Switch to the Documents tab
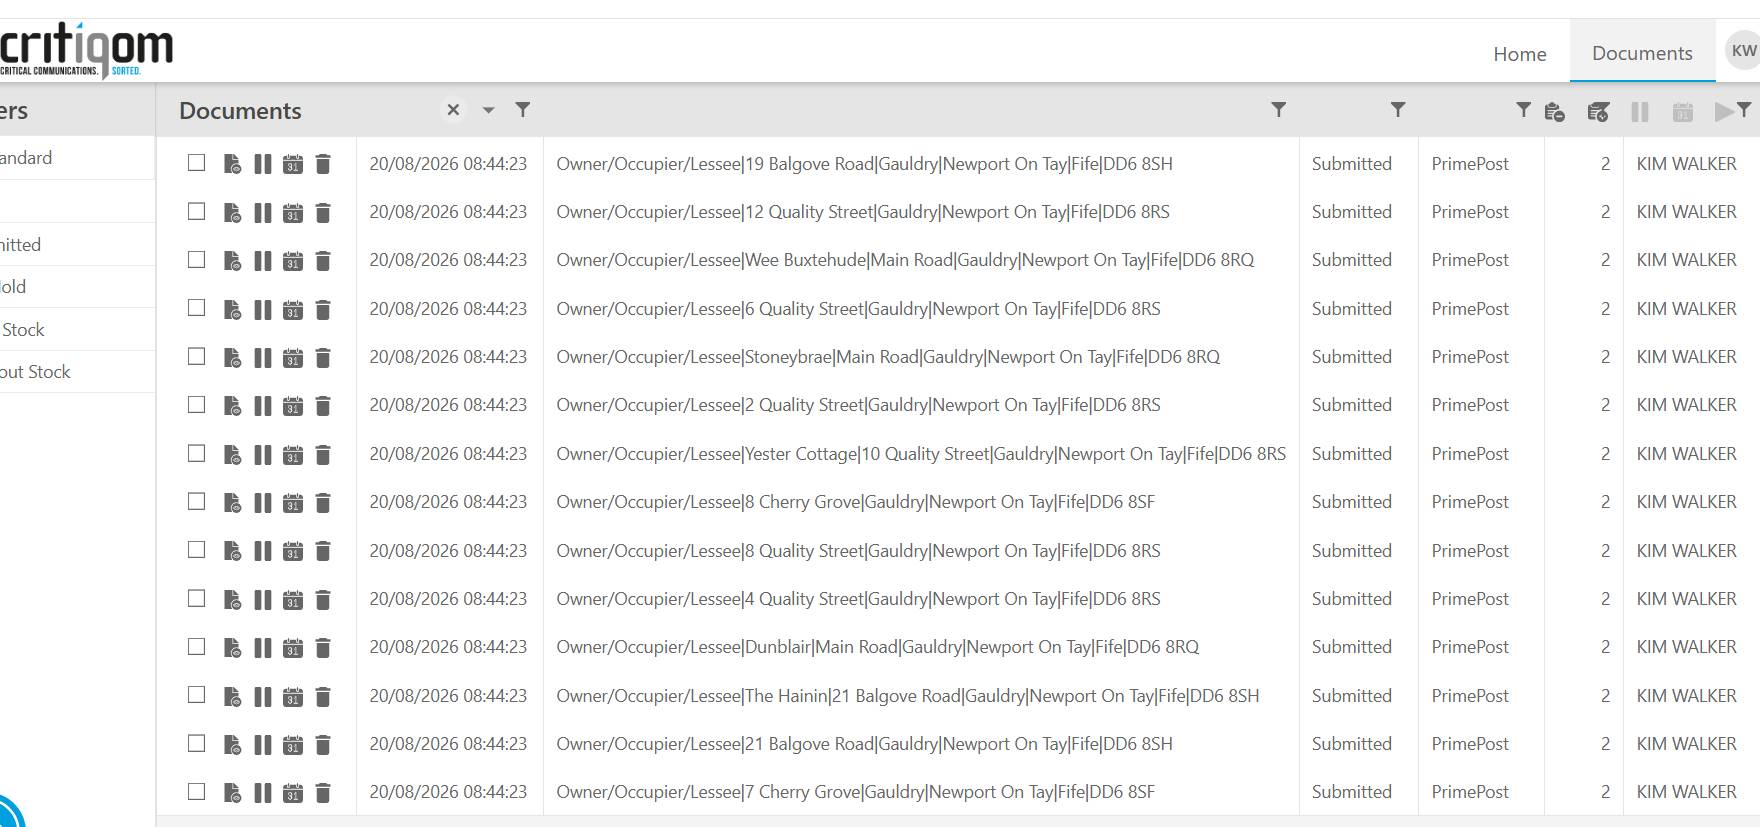The height and width of the screenshot is (827, 1760). (1642, 53)
